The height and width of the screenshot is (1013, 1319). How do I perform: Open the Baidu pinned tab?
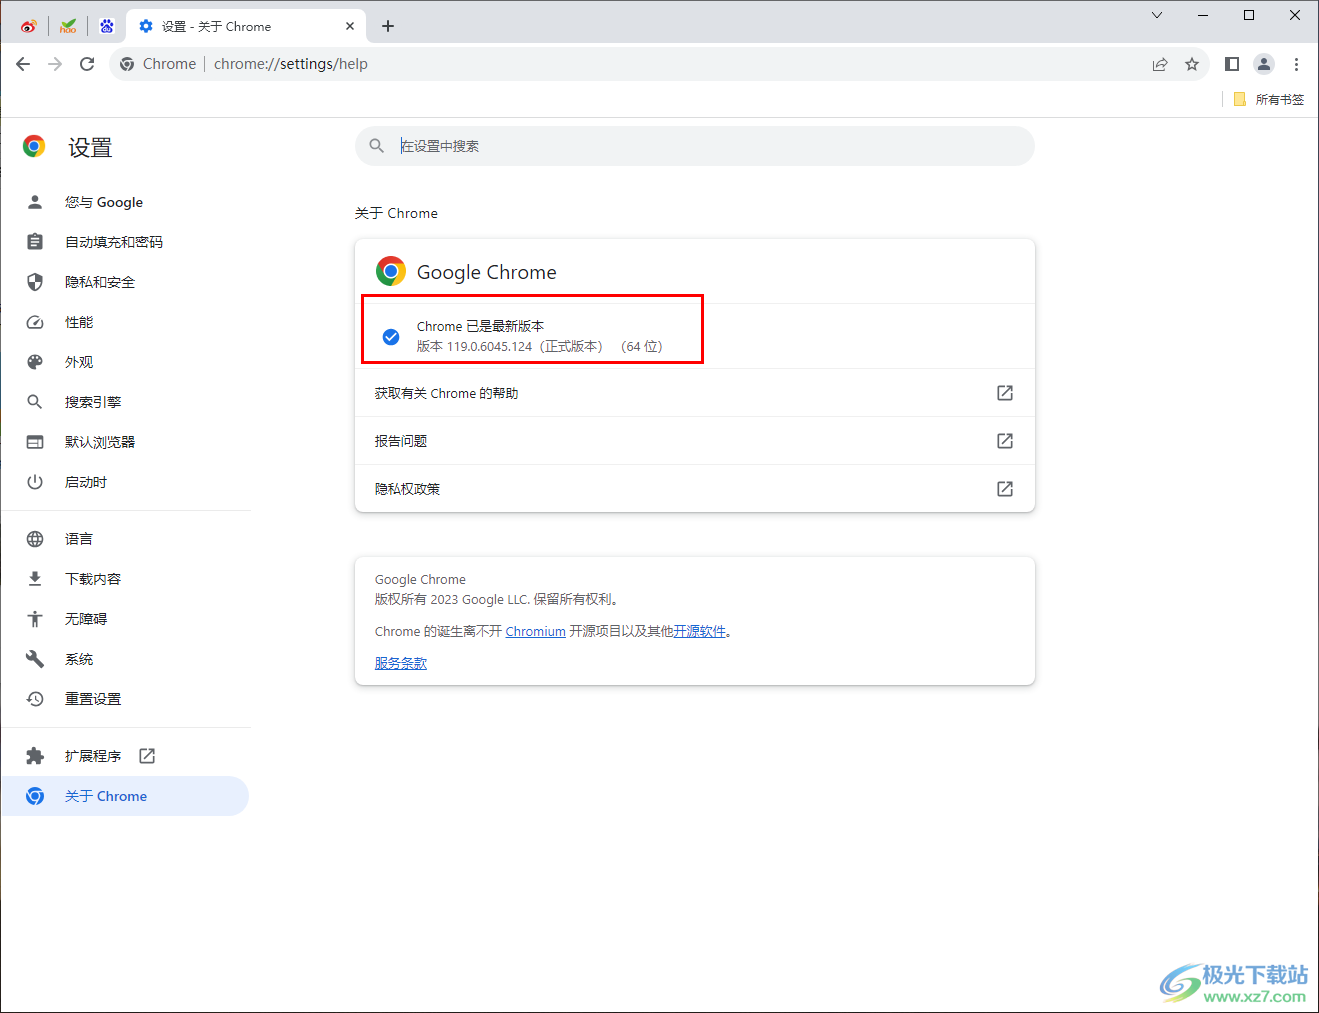(106, 26)
